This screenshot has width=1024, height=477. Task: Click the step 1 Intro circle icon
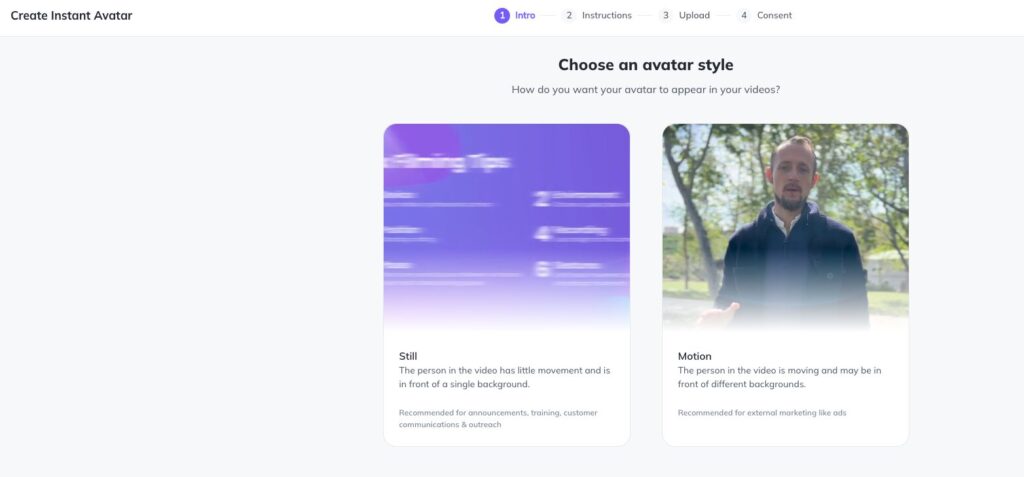[502, 16]
